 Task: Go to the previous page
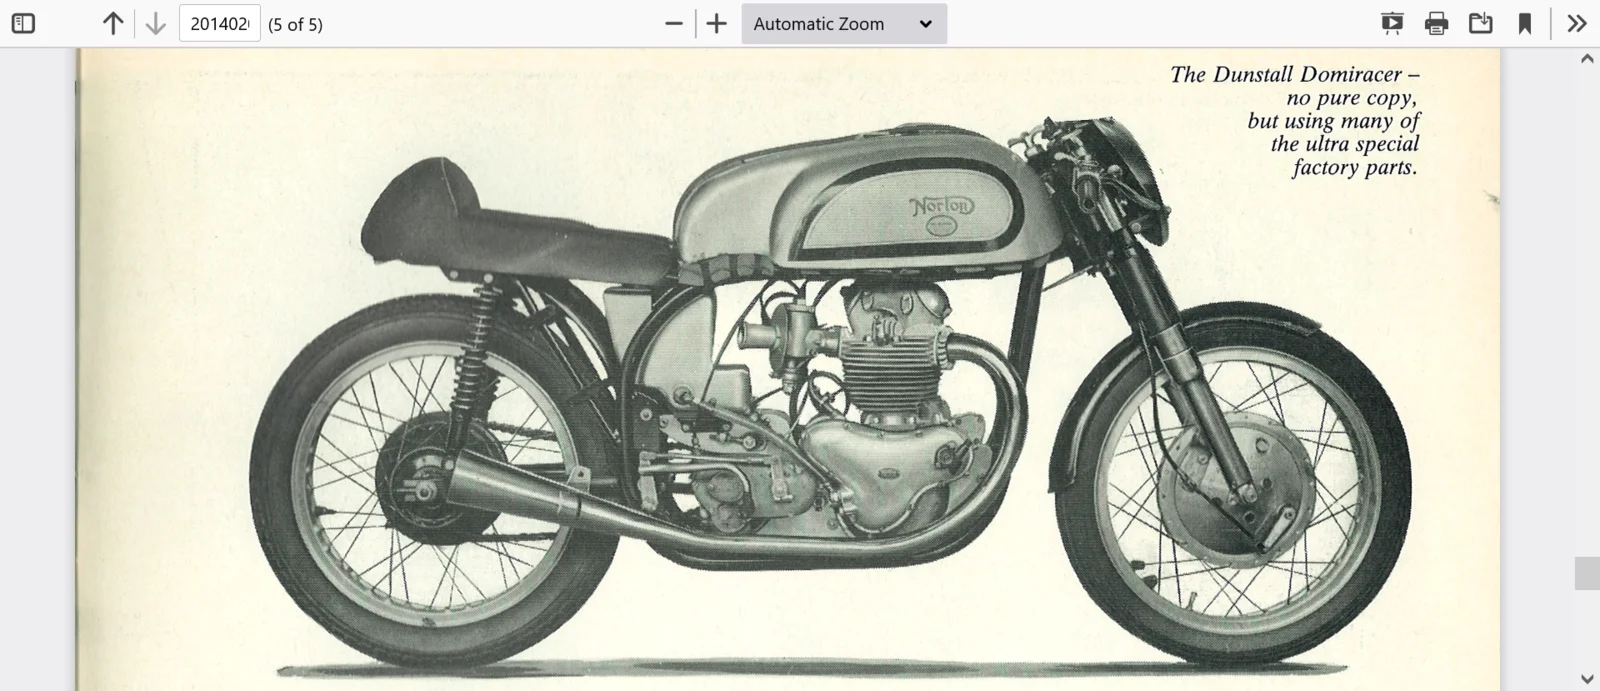(113, 23)
